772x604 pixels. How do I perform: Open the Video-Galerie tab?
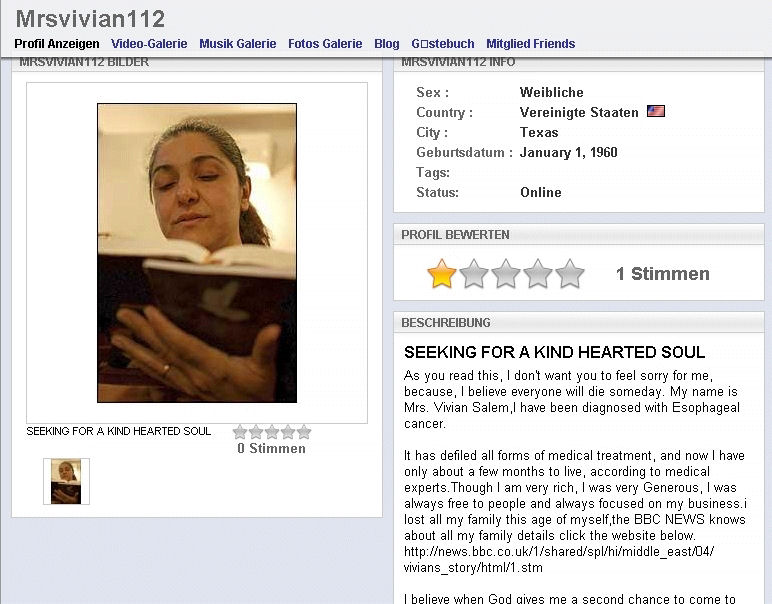[149, 44]
